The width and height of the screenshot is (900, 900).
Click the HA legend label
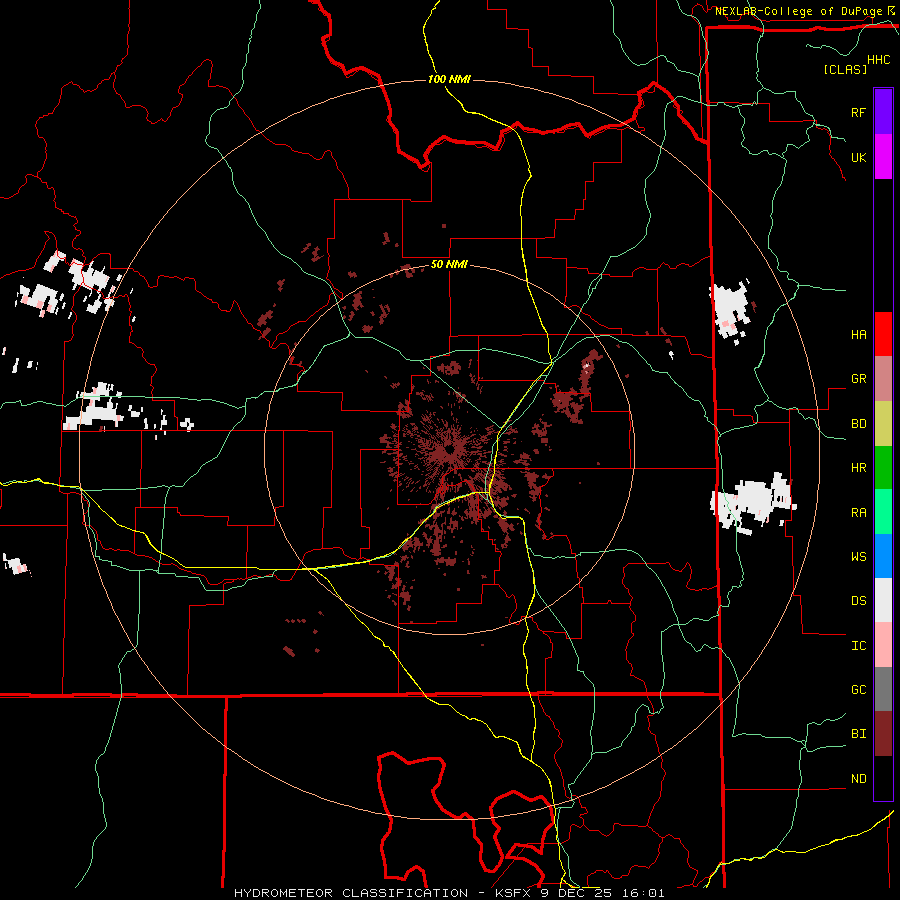coord(858,334)
